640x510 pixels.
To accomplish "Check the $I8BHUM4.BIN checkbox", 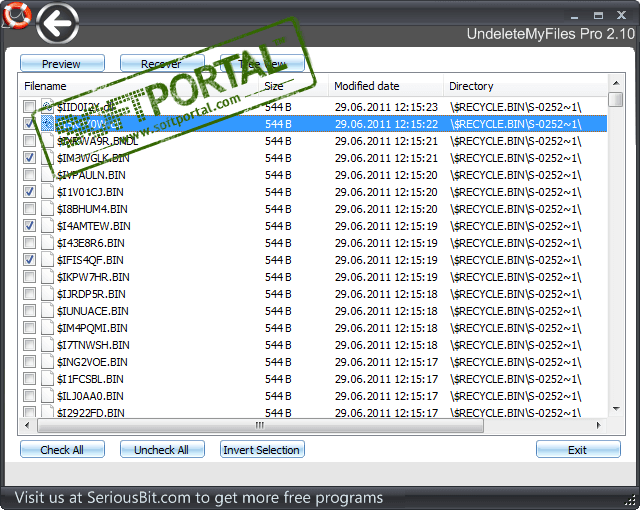I will tap(29, 208).
